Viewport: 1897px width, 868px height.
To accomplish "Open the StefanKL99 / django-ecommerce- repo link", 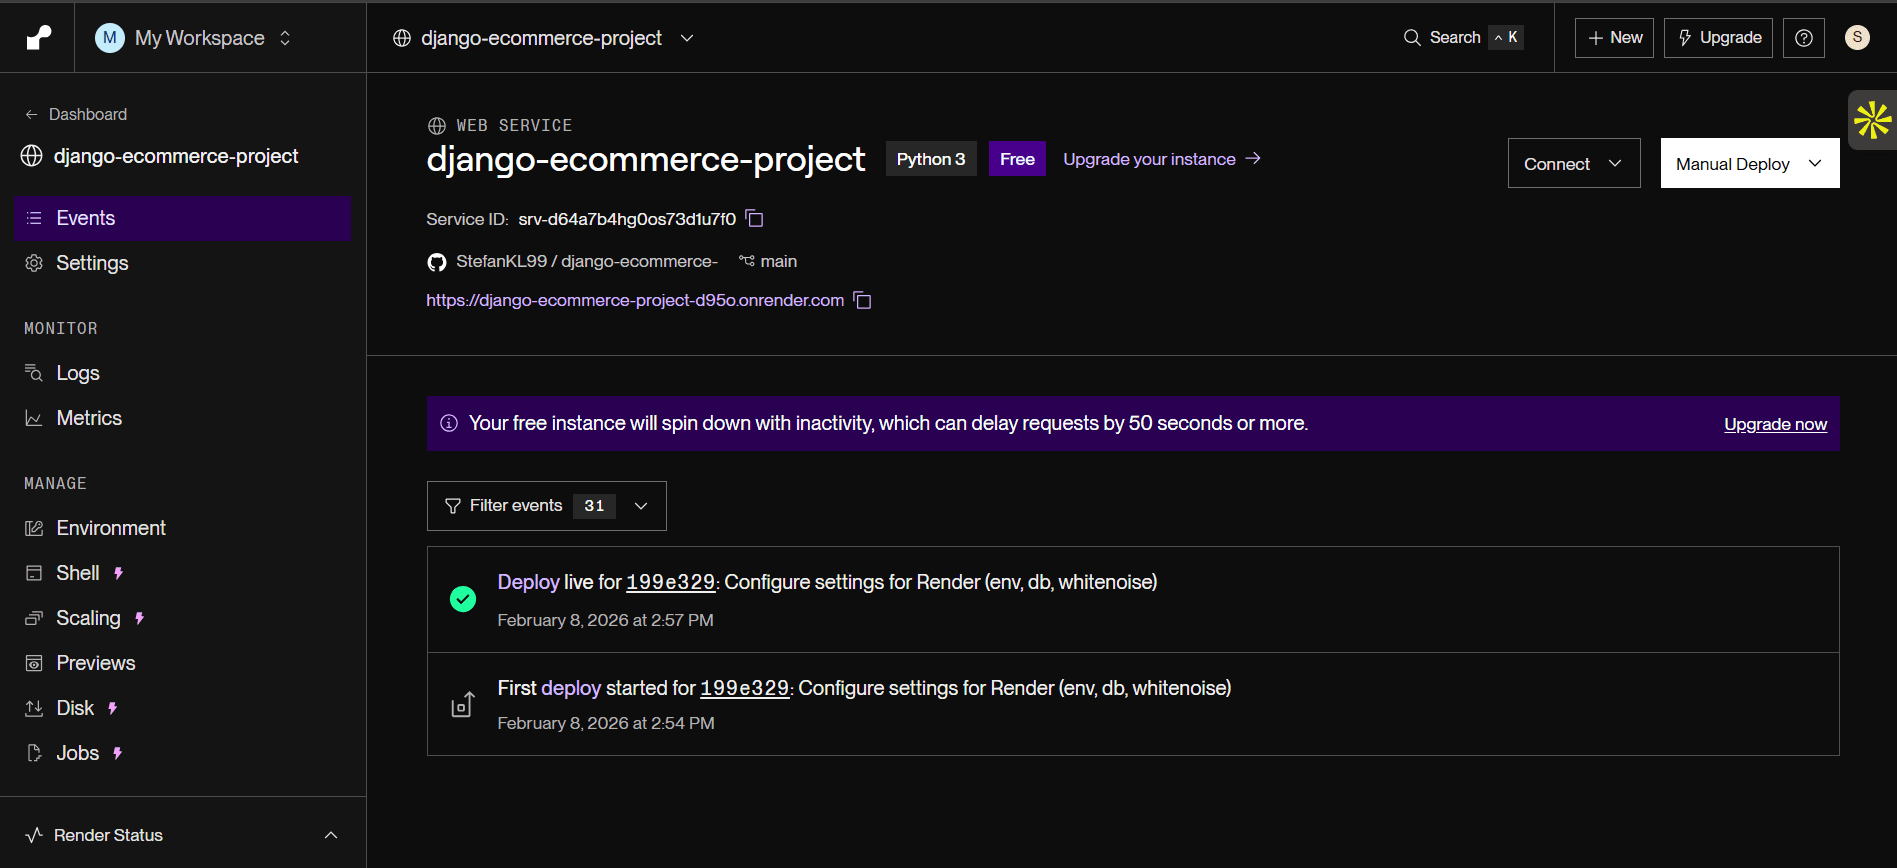I will coord(587,261).
